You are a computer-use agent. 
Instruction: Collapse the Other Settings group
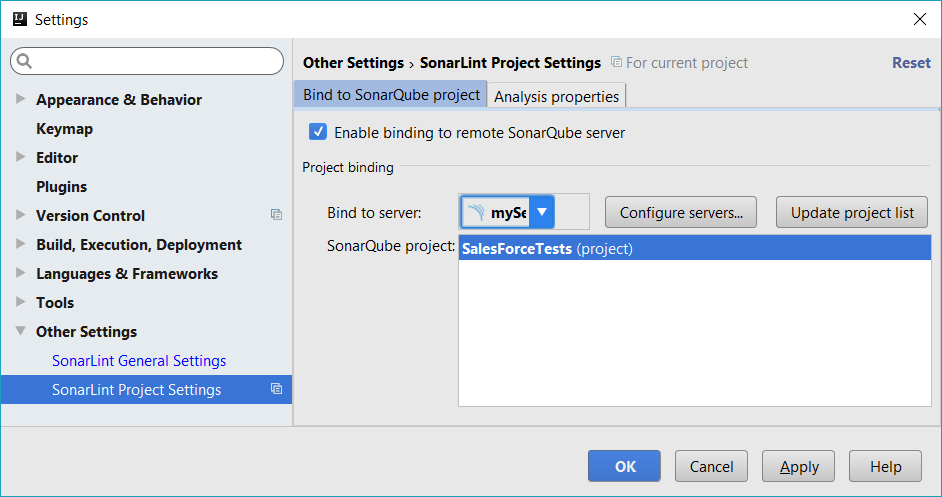[x=21, y=331]
